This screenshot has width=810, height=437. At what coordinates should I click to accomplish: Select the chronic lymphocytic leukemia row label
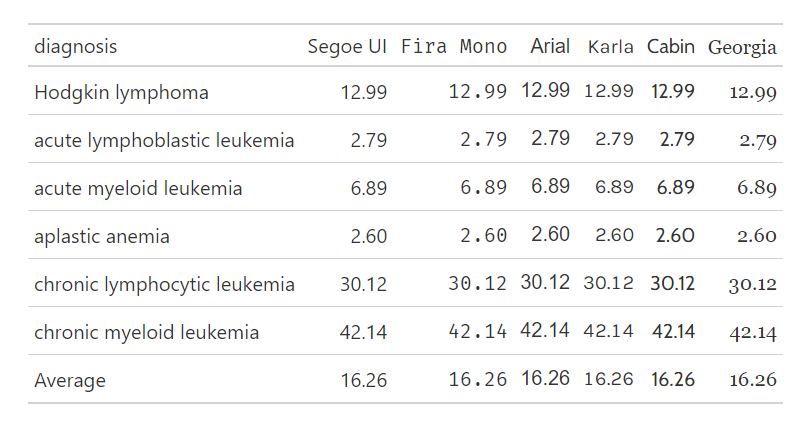164,285
